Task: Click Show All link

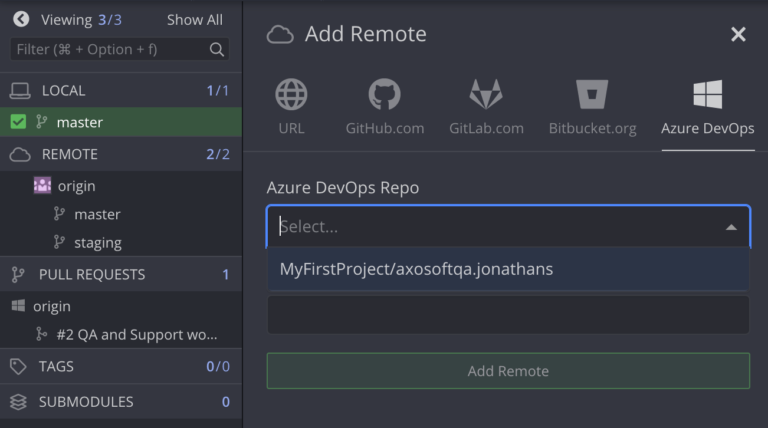Action: coord(194,19)
